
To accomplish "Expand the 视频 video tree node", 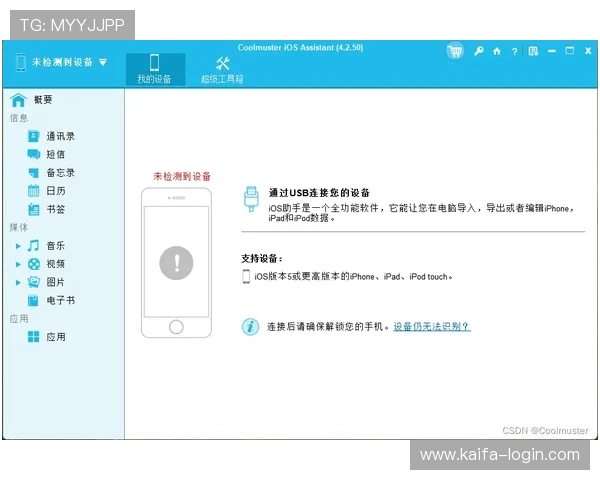I will 18,264.
